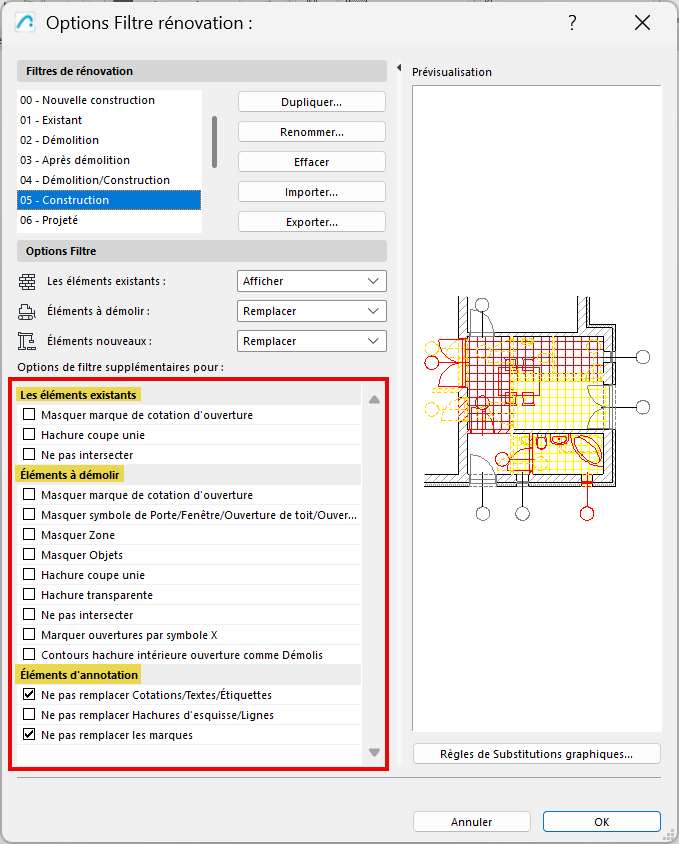The height and width of the screenshot is (844, 679).
Task: Uncheck Ne pas remplacer Cotations/Textes/Étiquettes
Action: [29, 694]
